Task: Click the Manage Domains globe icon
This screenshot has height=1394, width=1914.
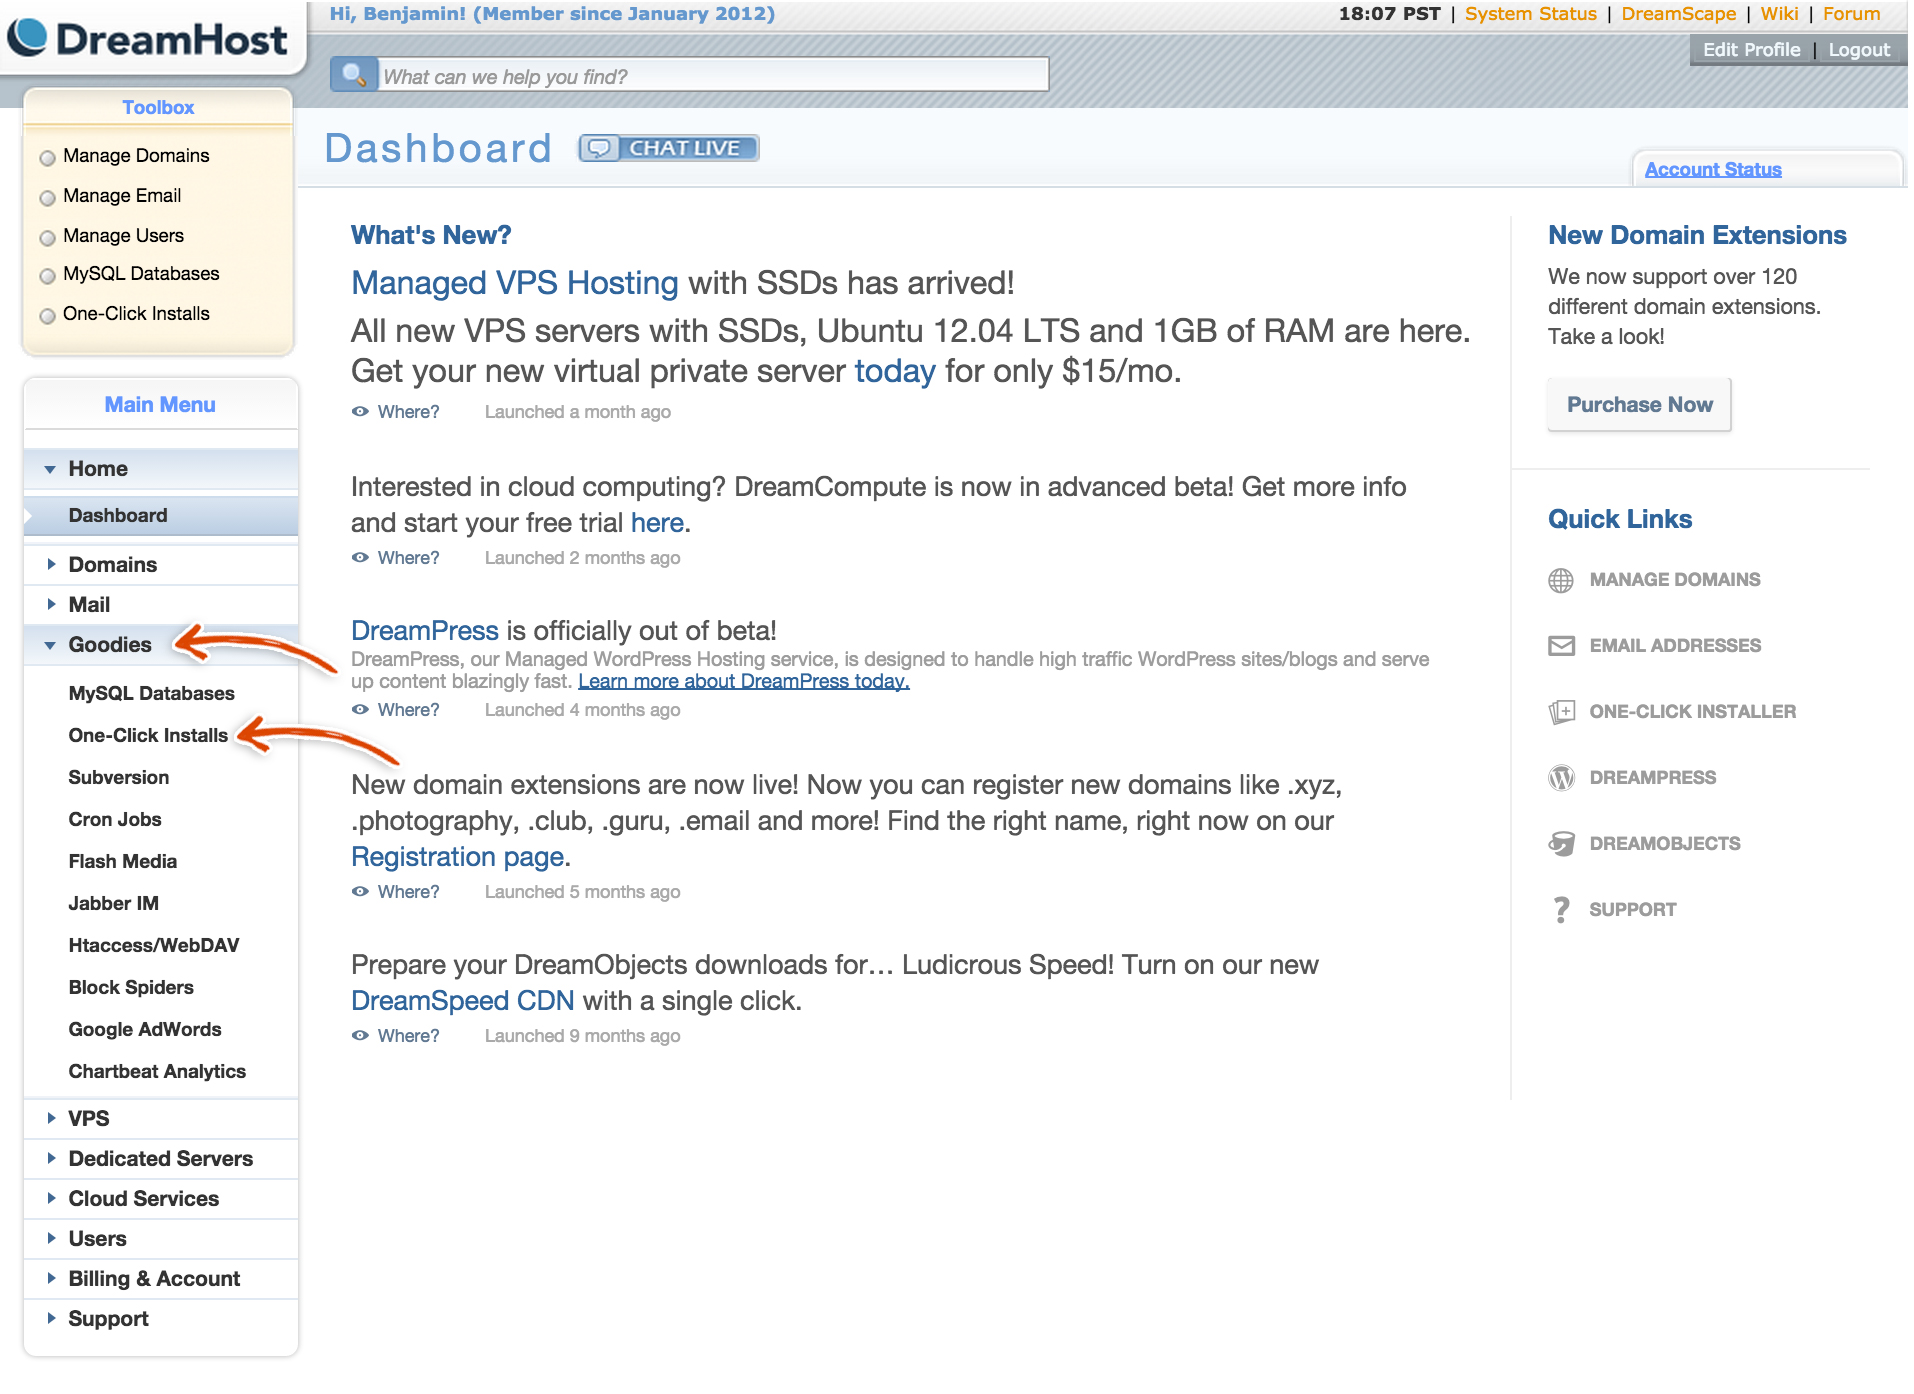Action: pyautogui.click(x=1562, y=579)
